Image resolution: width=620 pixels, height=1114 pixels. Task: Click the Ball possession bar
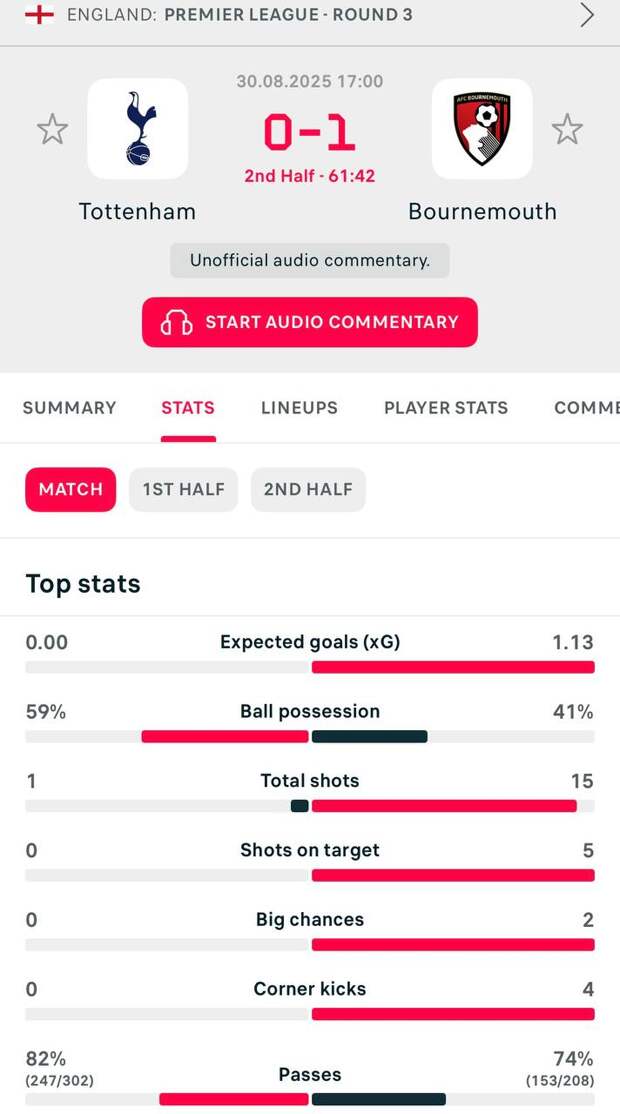(x=310, y=737)
